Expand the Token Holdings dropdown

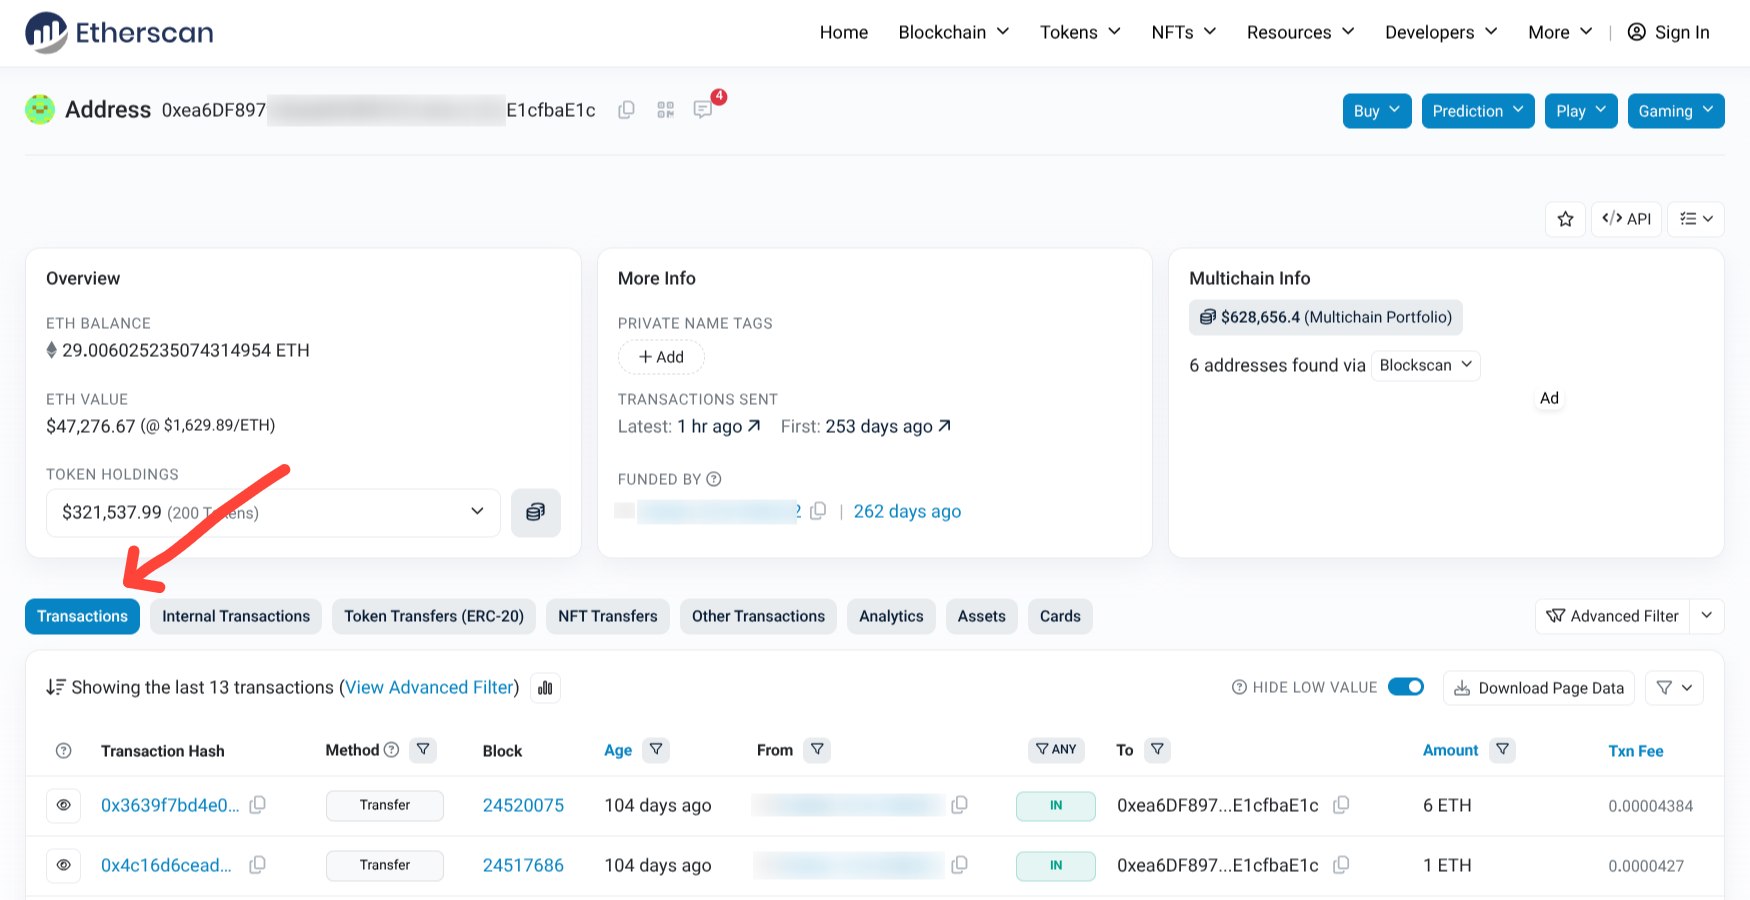(x=273, y=512)
